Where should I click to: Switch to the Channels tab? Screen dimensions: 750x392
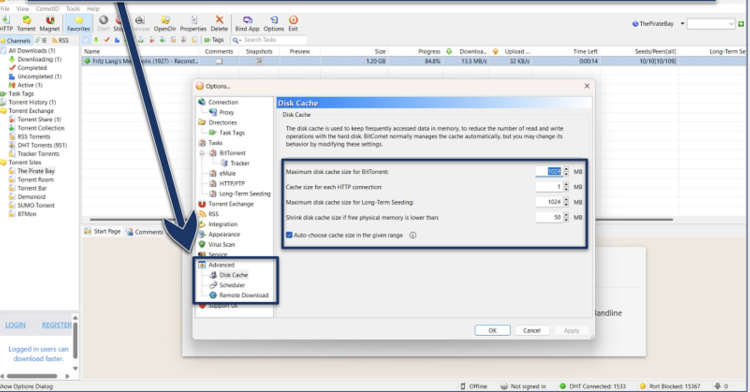click(x=16, y=41)
